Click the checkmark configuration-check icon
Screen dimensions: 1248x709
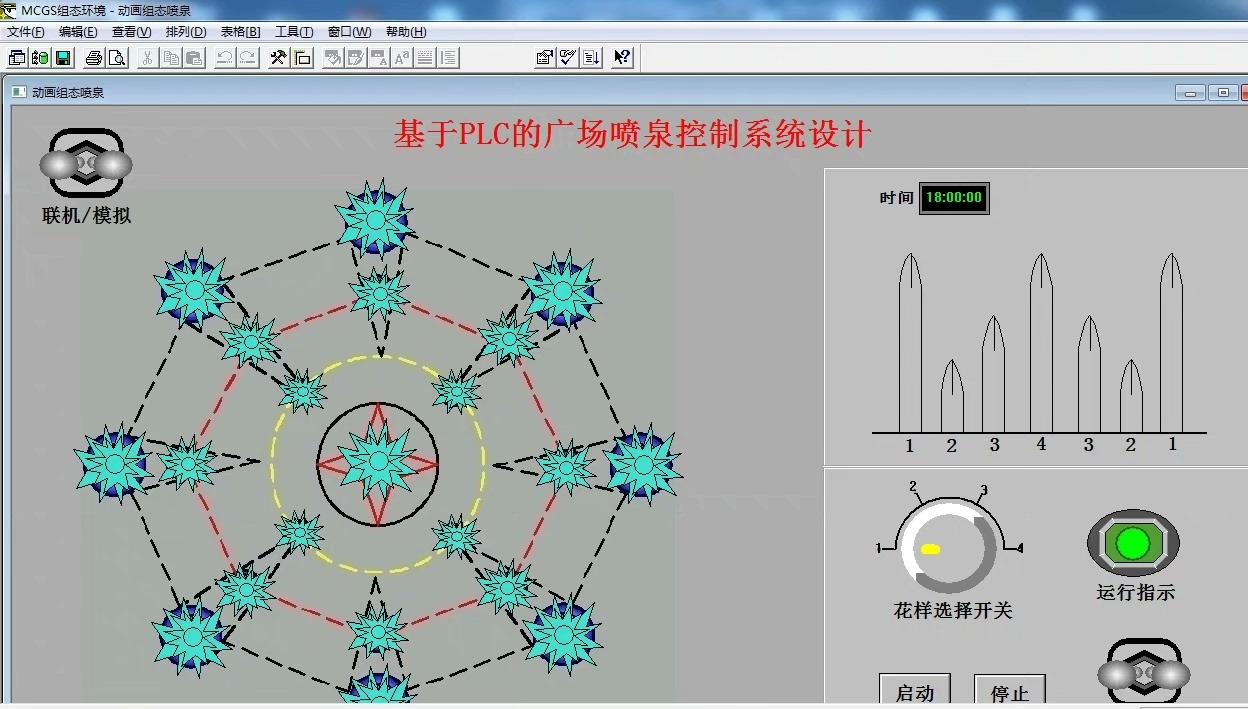(568, 57)
